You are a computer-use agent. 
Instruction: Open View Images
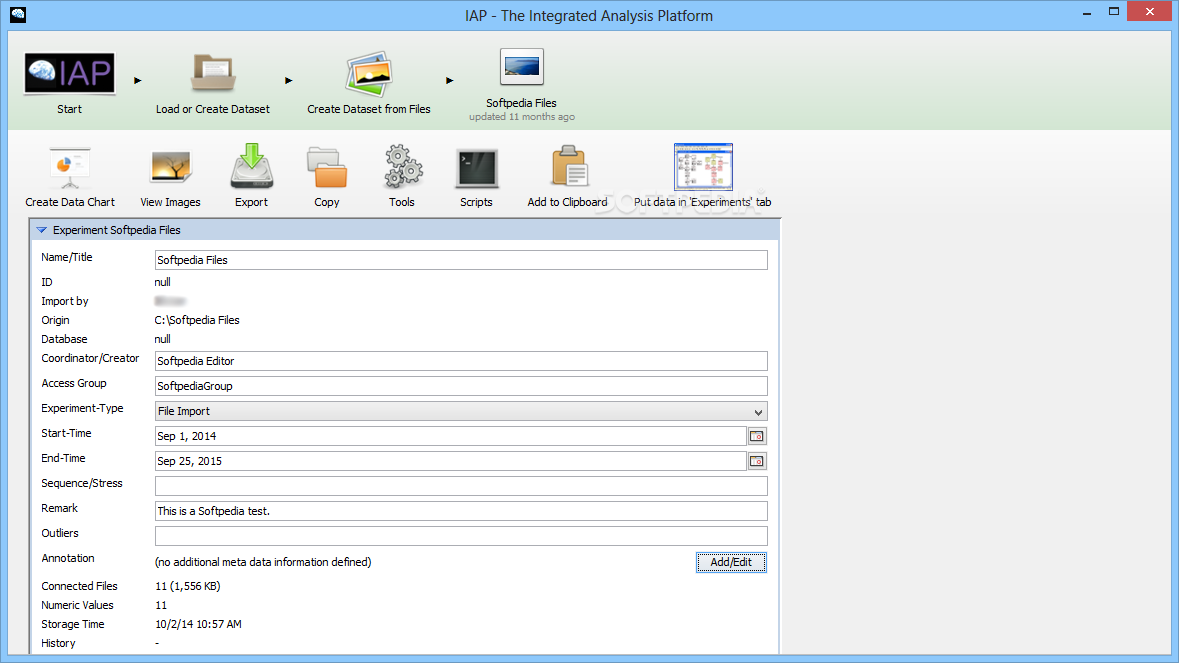171,168
